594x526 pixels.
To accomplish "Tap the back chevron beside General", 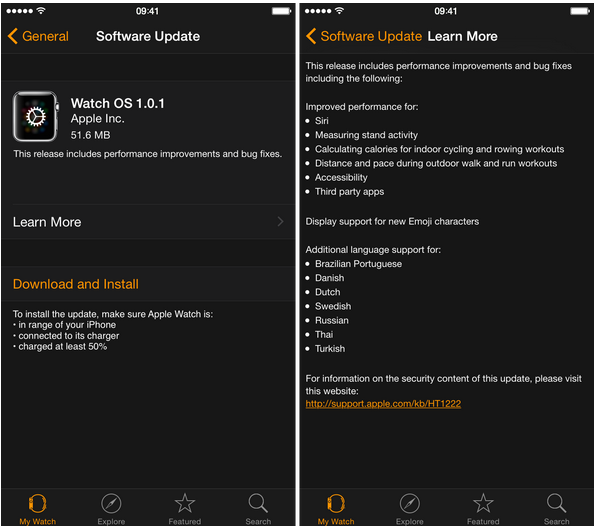I will point(13,36).
